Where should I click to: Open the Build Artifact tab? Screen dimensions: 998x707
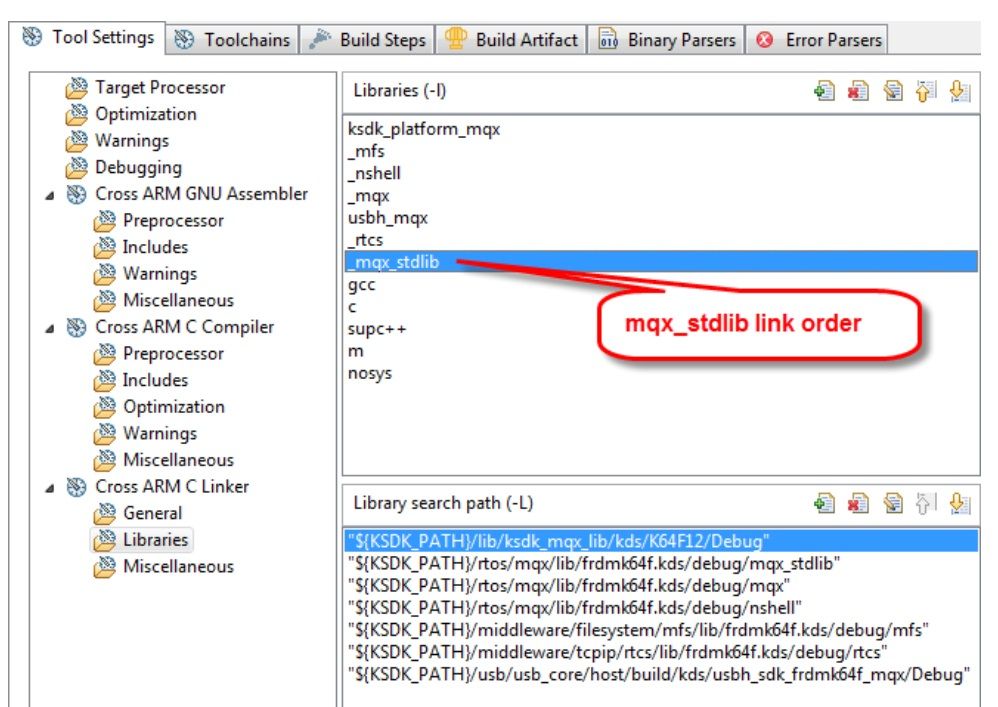click(x=510, y=40)
